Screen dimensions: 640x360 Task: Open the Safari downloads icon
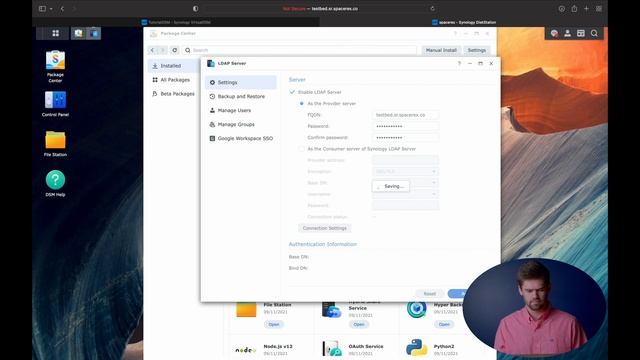pyautogui.click(x=562, y=9)
